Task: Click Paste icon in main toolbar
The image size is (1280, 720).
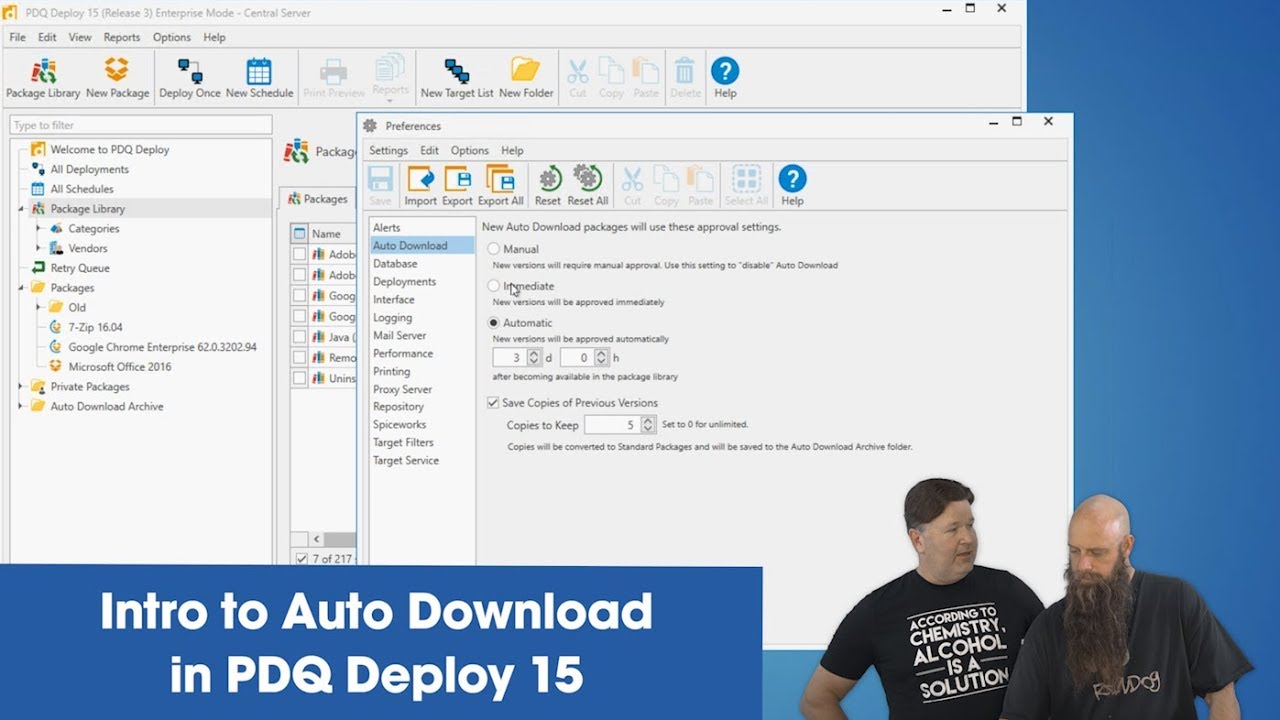Action: pyautogui.click(x=646, y=78)
